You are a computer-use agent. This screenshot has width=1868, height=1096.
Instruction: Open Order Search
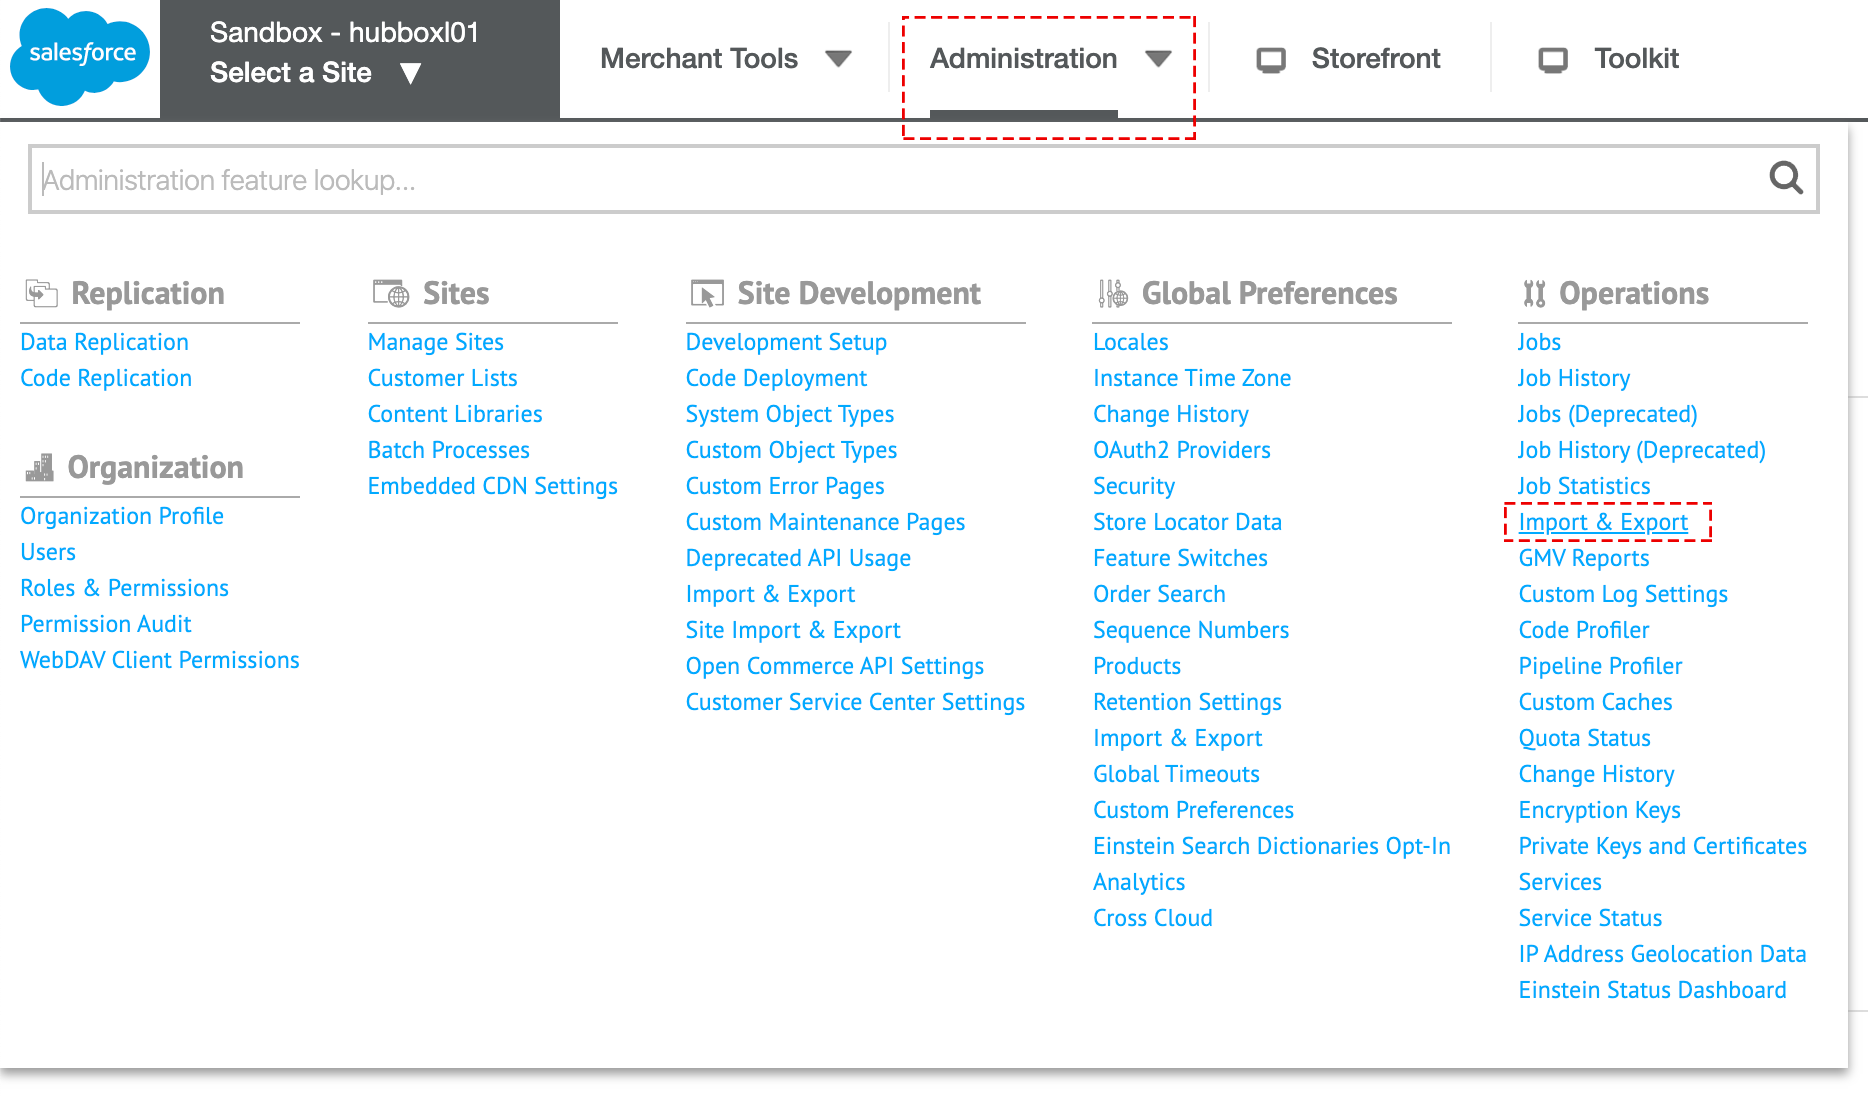click(1159, 594)
